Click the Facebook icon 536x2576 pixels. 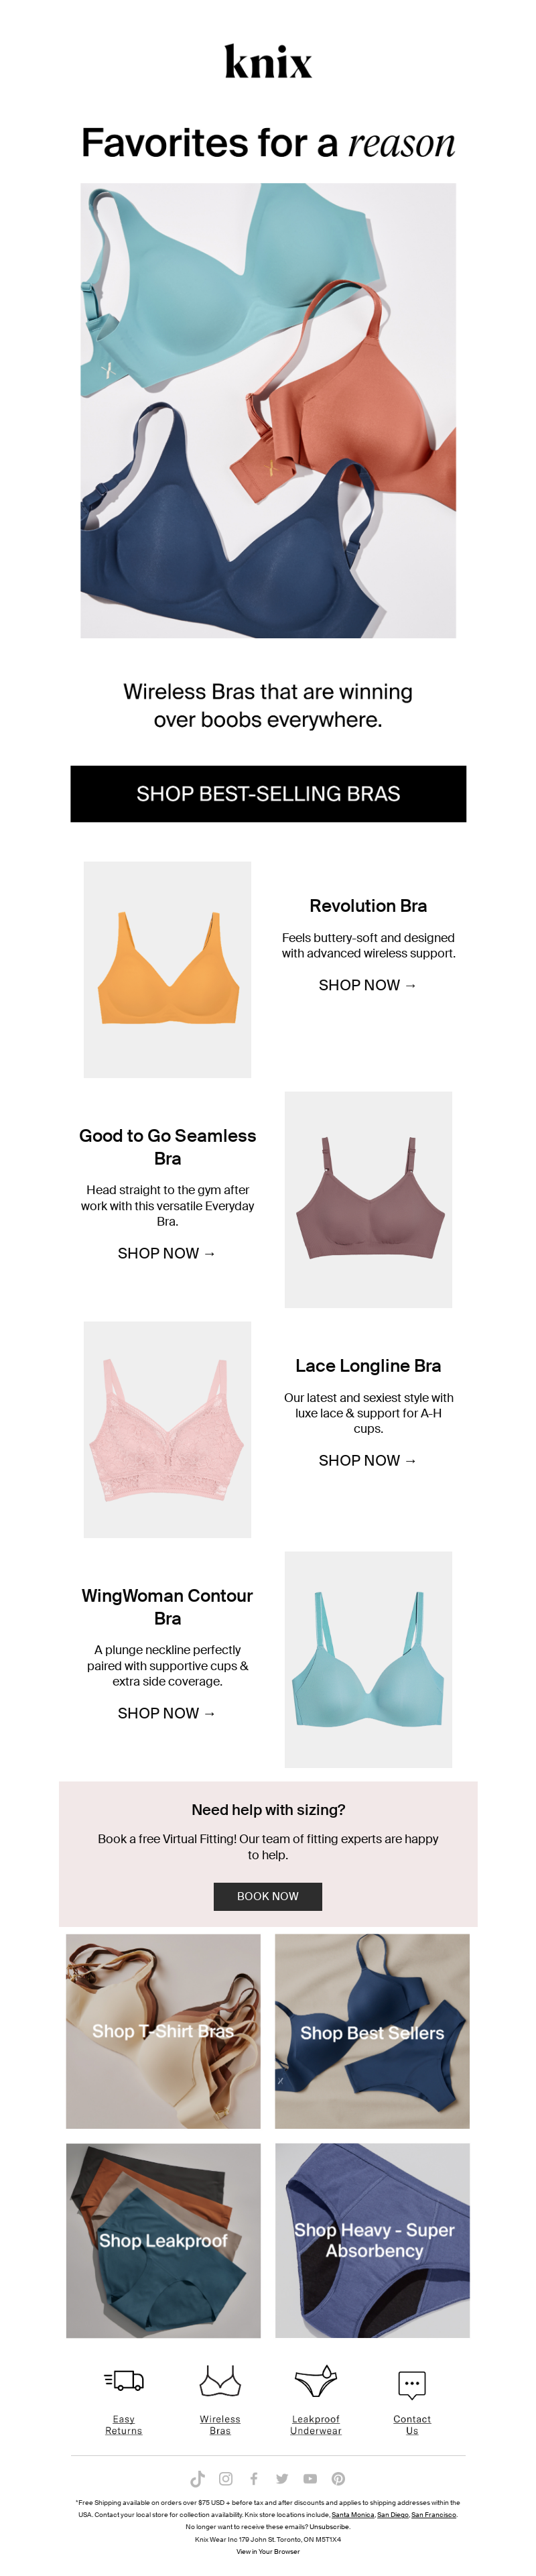[x=254, y=2478]
